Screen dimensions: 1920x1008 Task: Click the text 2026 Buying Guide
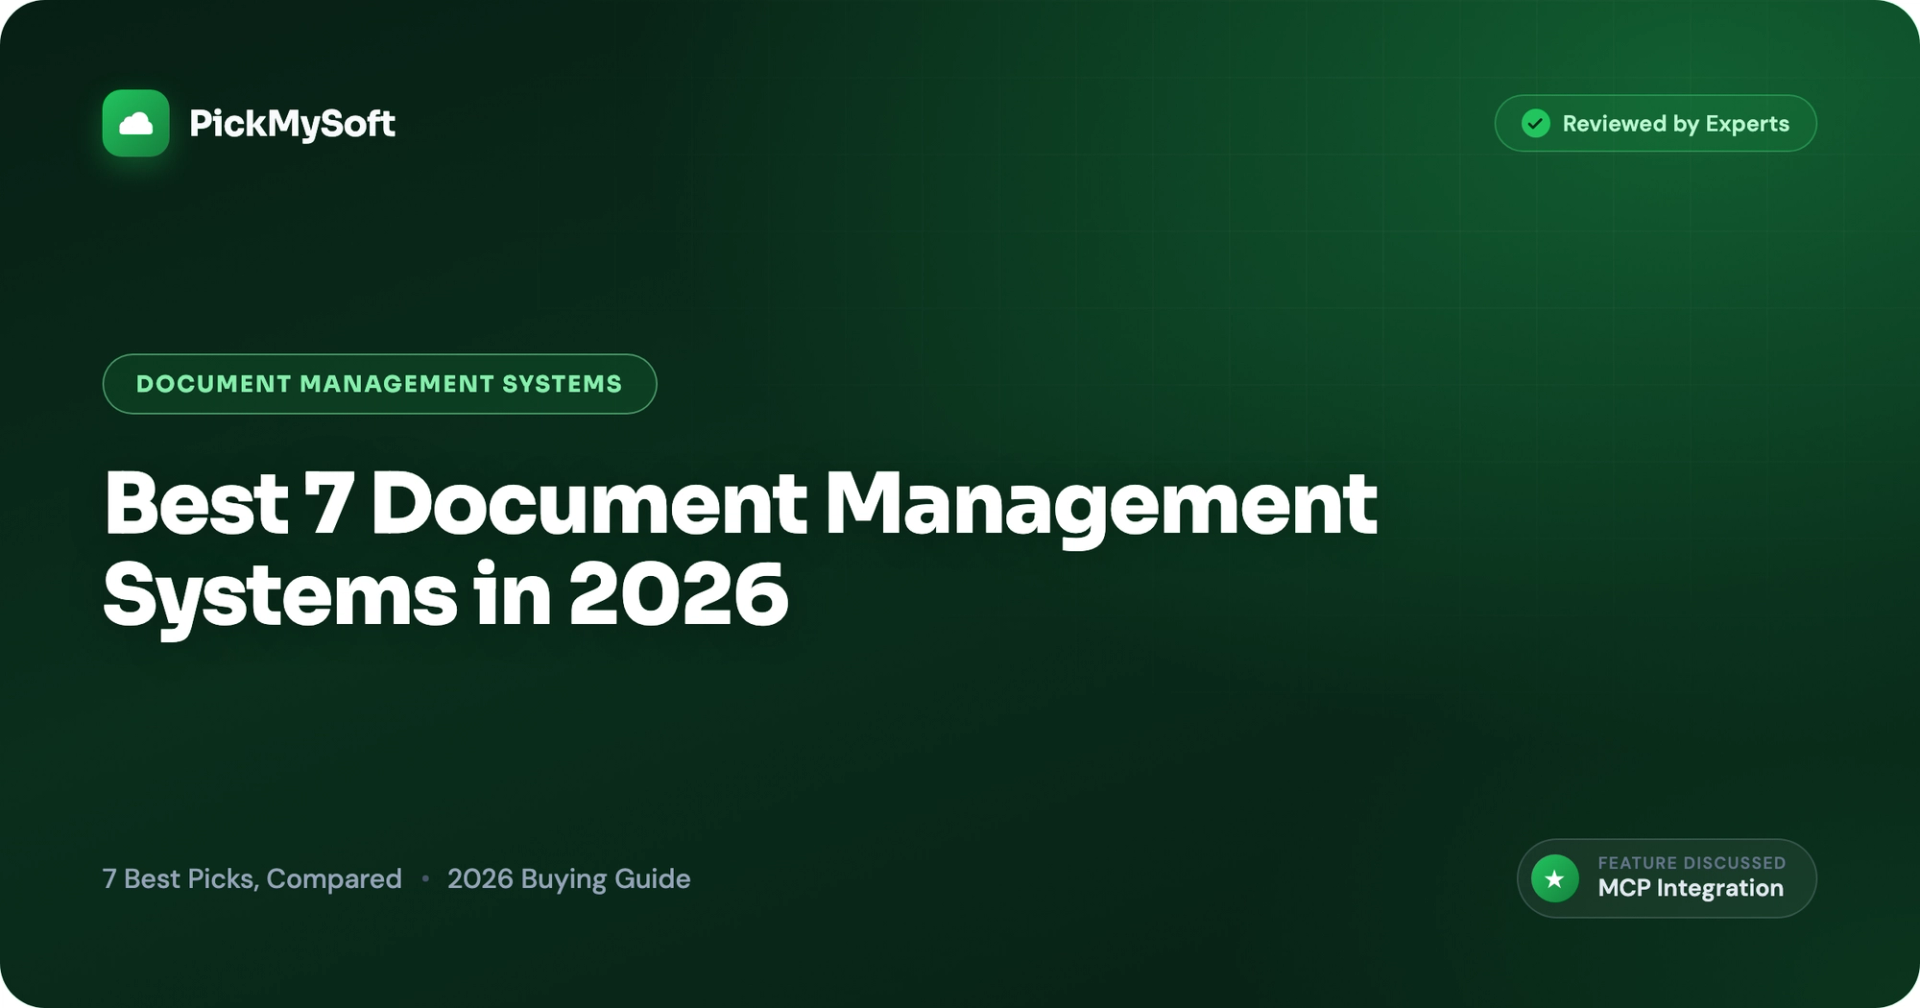(x=569, y=879)
